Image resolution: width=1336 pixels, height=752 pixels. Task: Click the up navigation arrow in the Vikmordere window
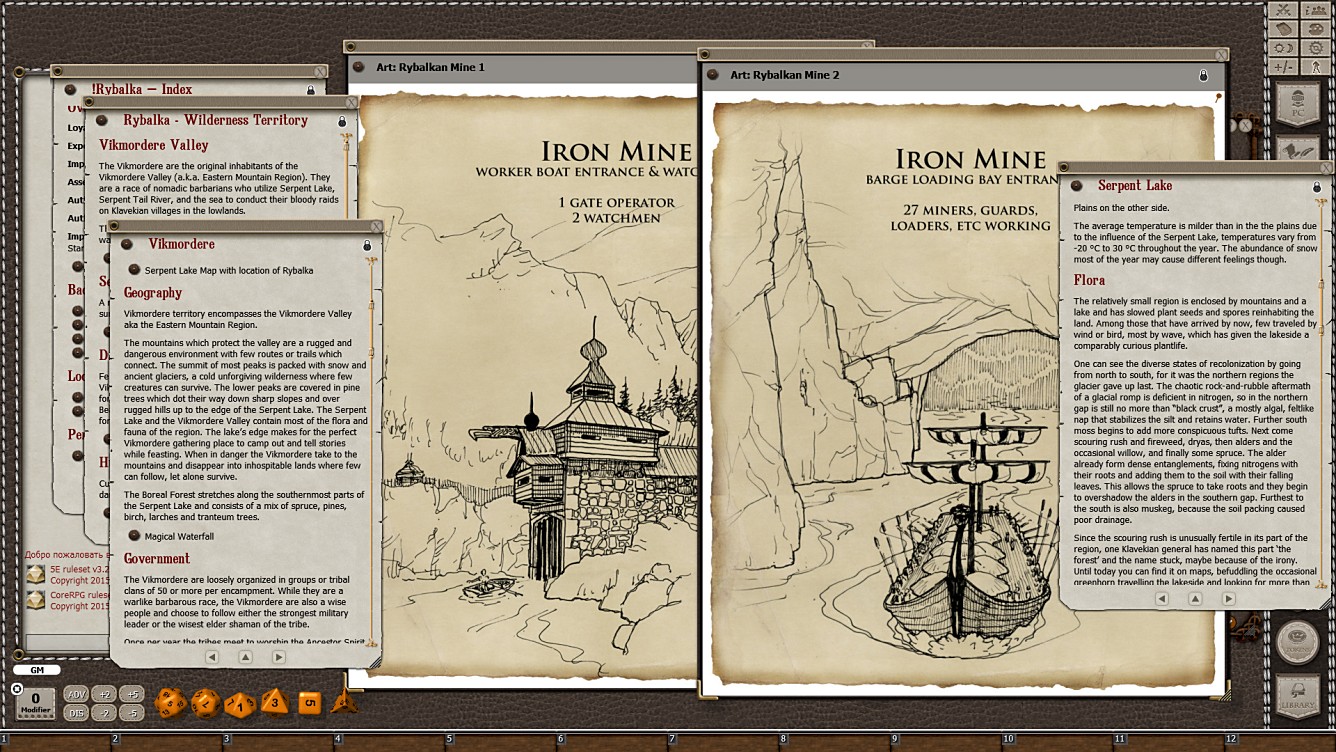pyautogui.click(x=245, y=657)
